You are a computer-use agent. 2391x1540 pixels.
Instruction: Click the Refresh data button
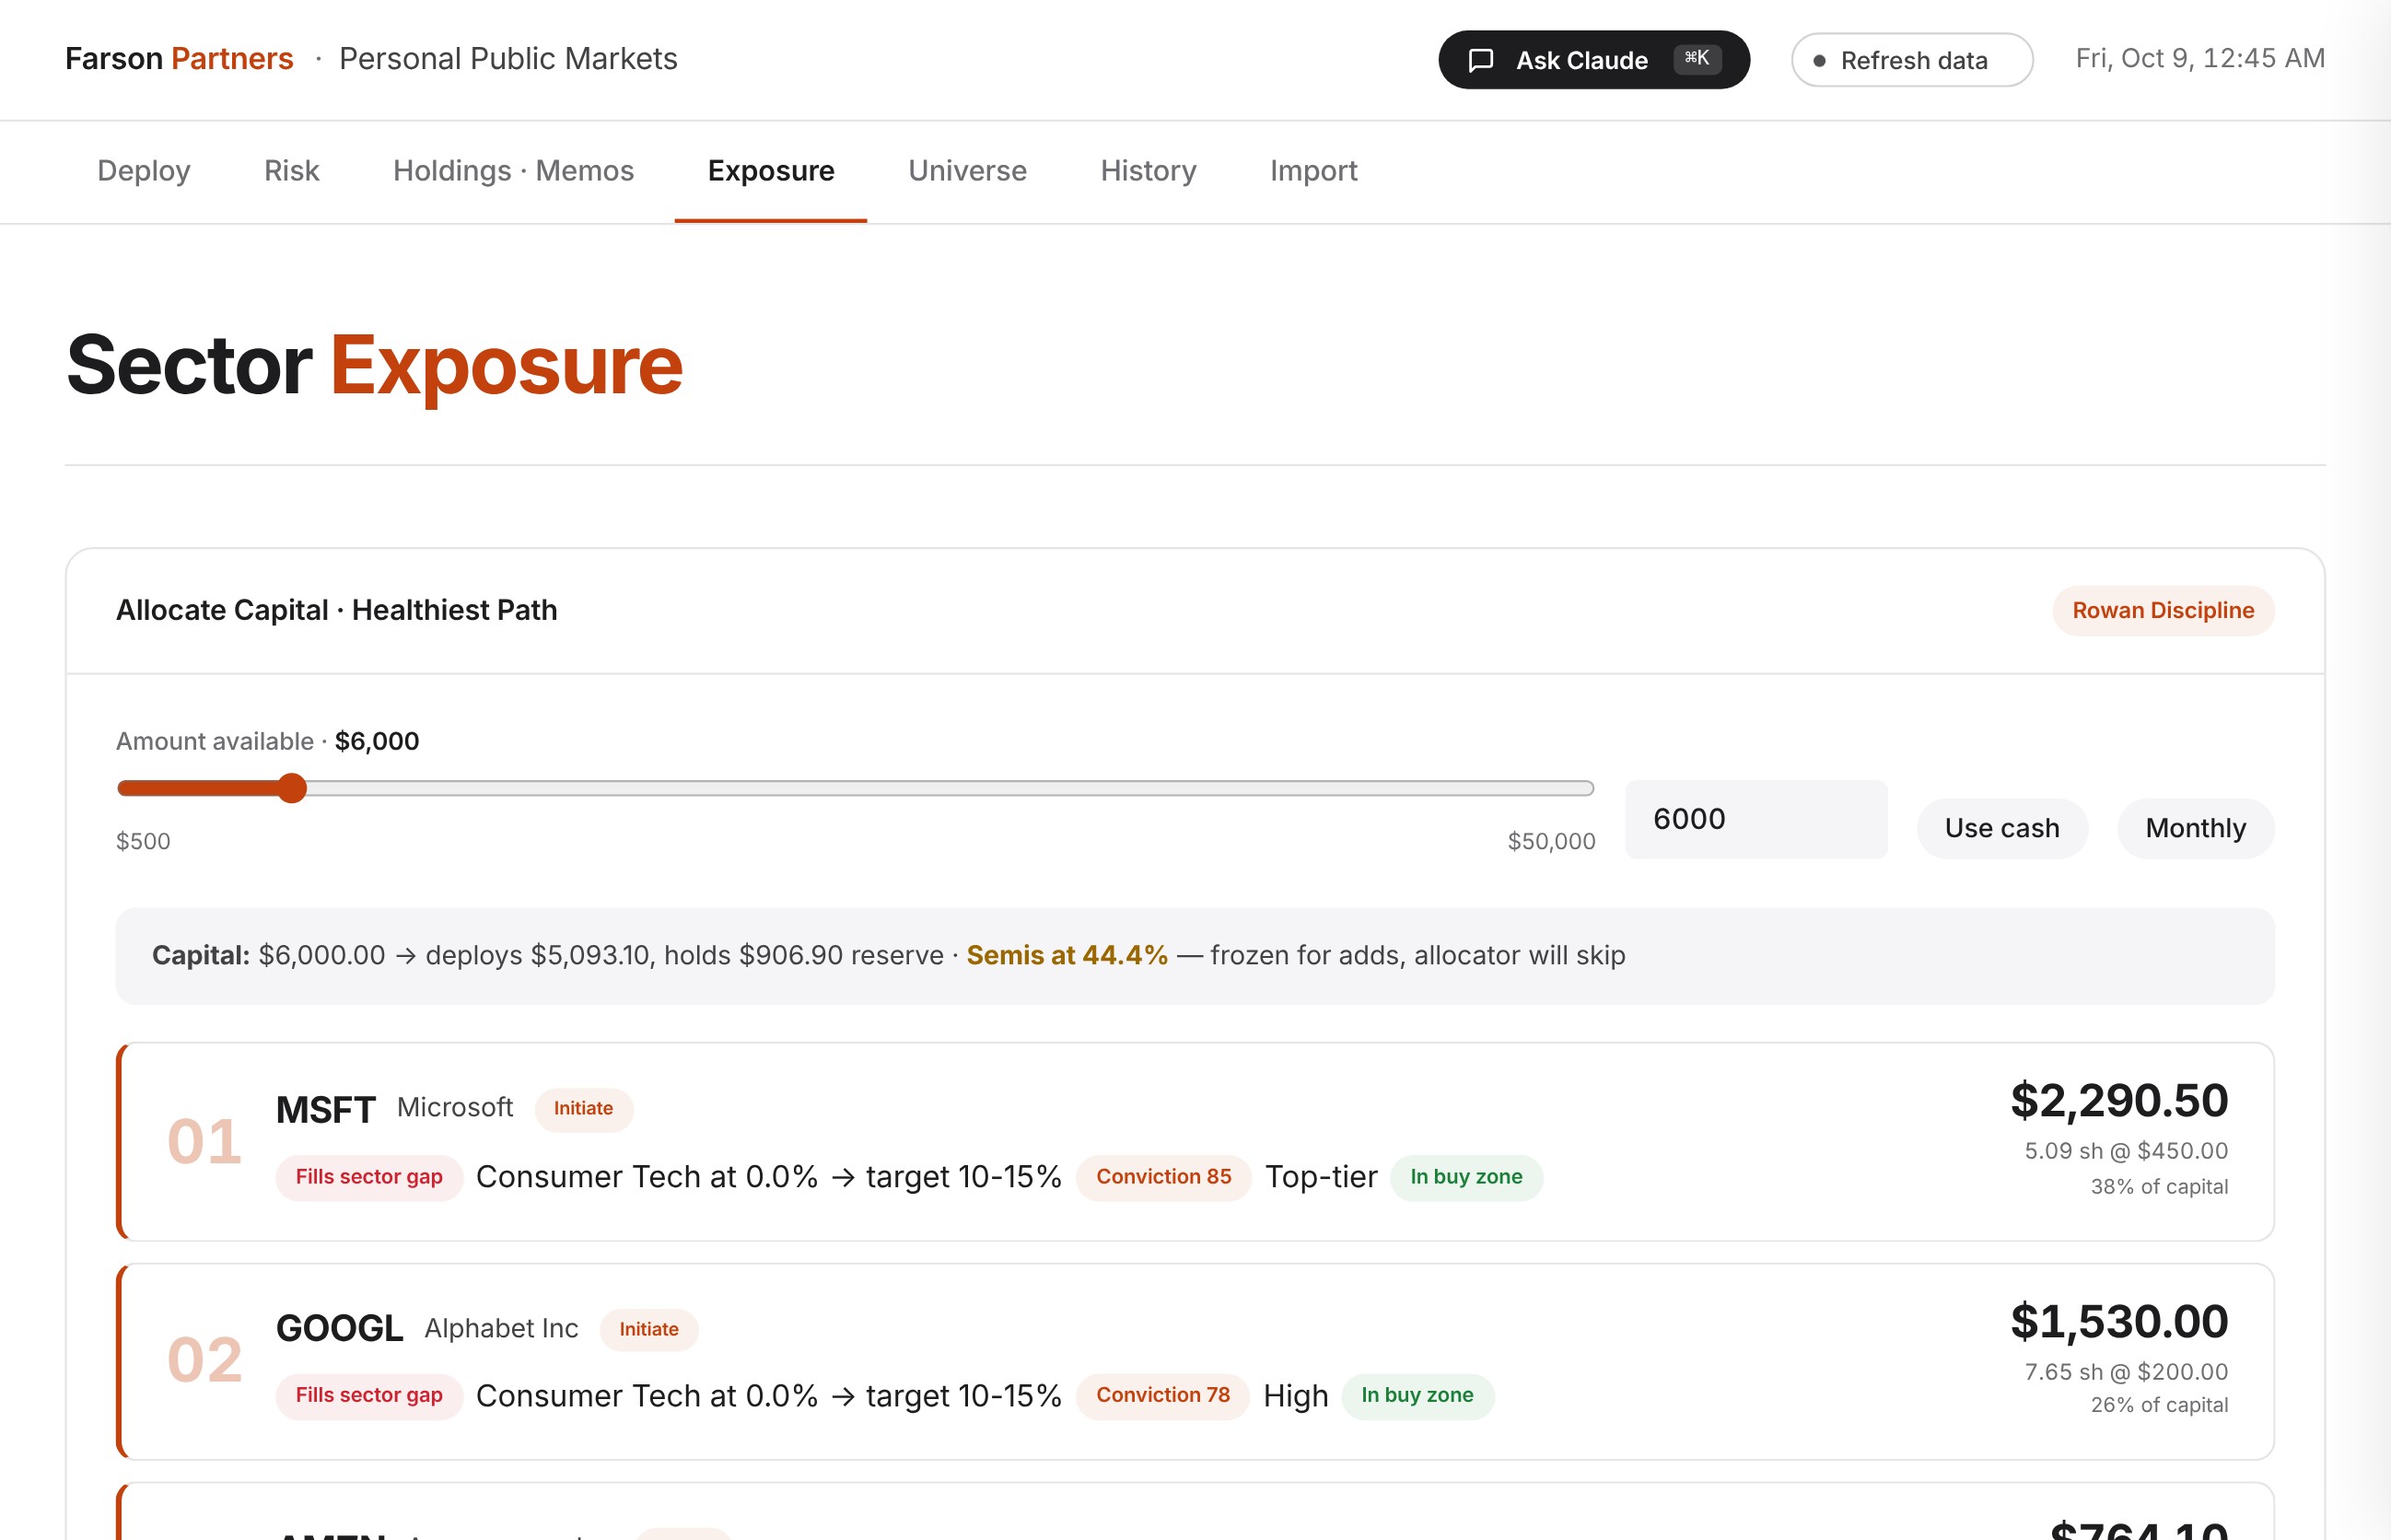(x=1912, y=60)
